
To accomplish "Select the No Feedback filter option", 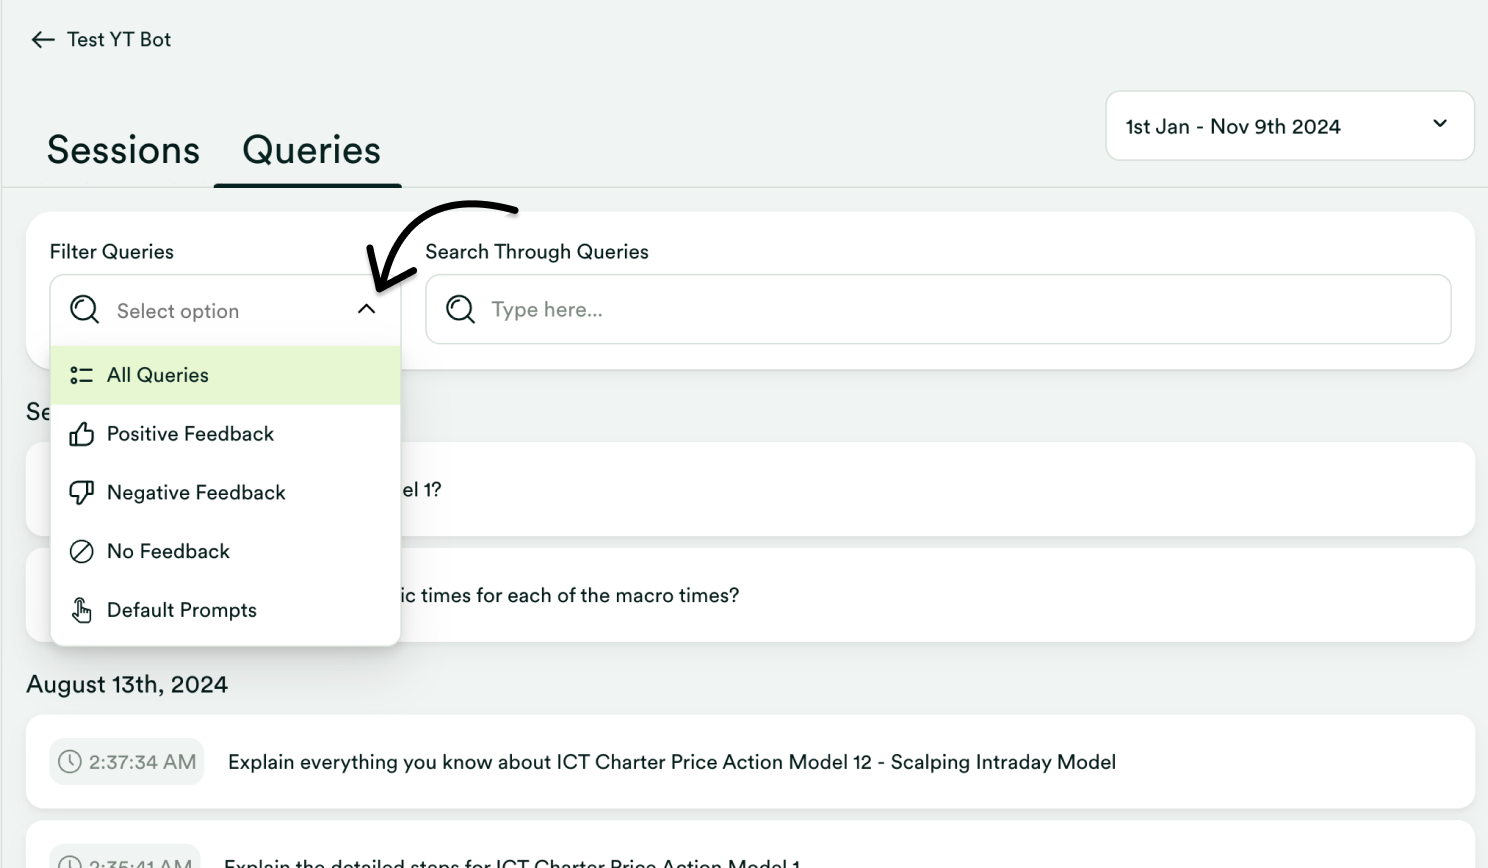I will (x=168, y=551).
